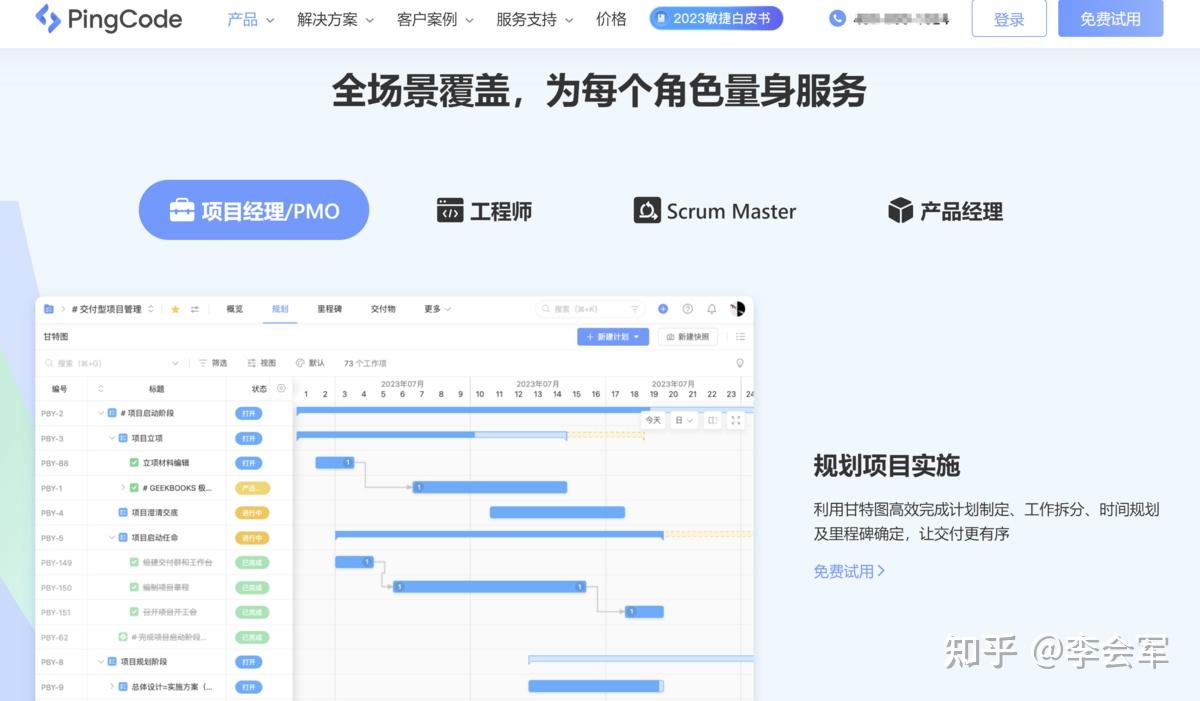This screenshot has height=701, width=1200.
Task: Click the swap arrows icon beside star
Action: click(x=195, y=309)
